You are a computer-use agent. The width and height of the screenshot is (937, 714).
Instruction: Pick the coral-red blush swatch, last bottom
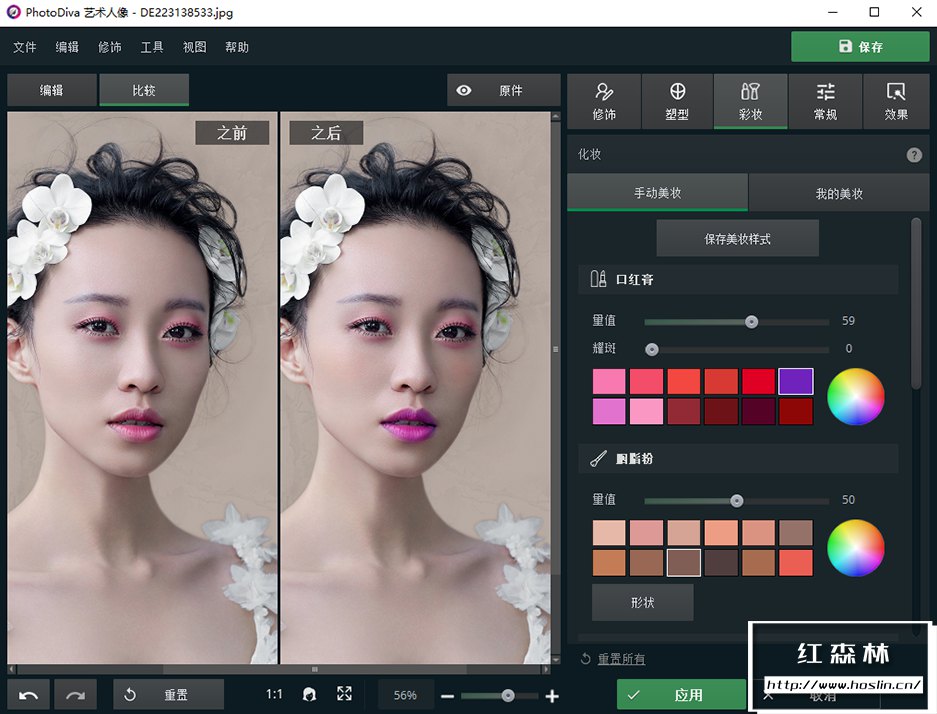coord(795,563)
